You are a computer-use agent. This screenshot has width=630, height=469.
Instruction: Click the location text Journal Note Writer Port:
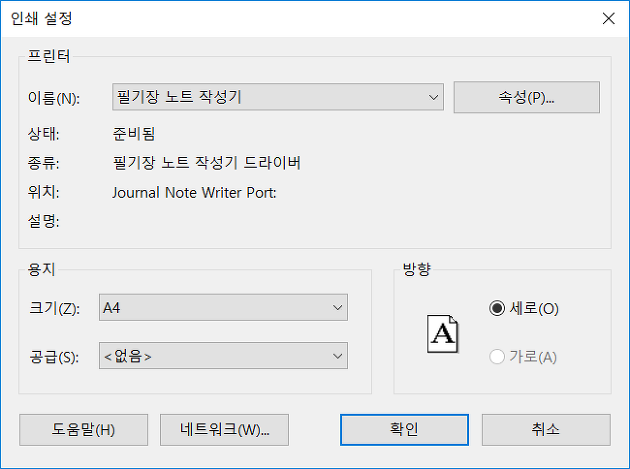[194, 193]
